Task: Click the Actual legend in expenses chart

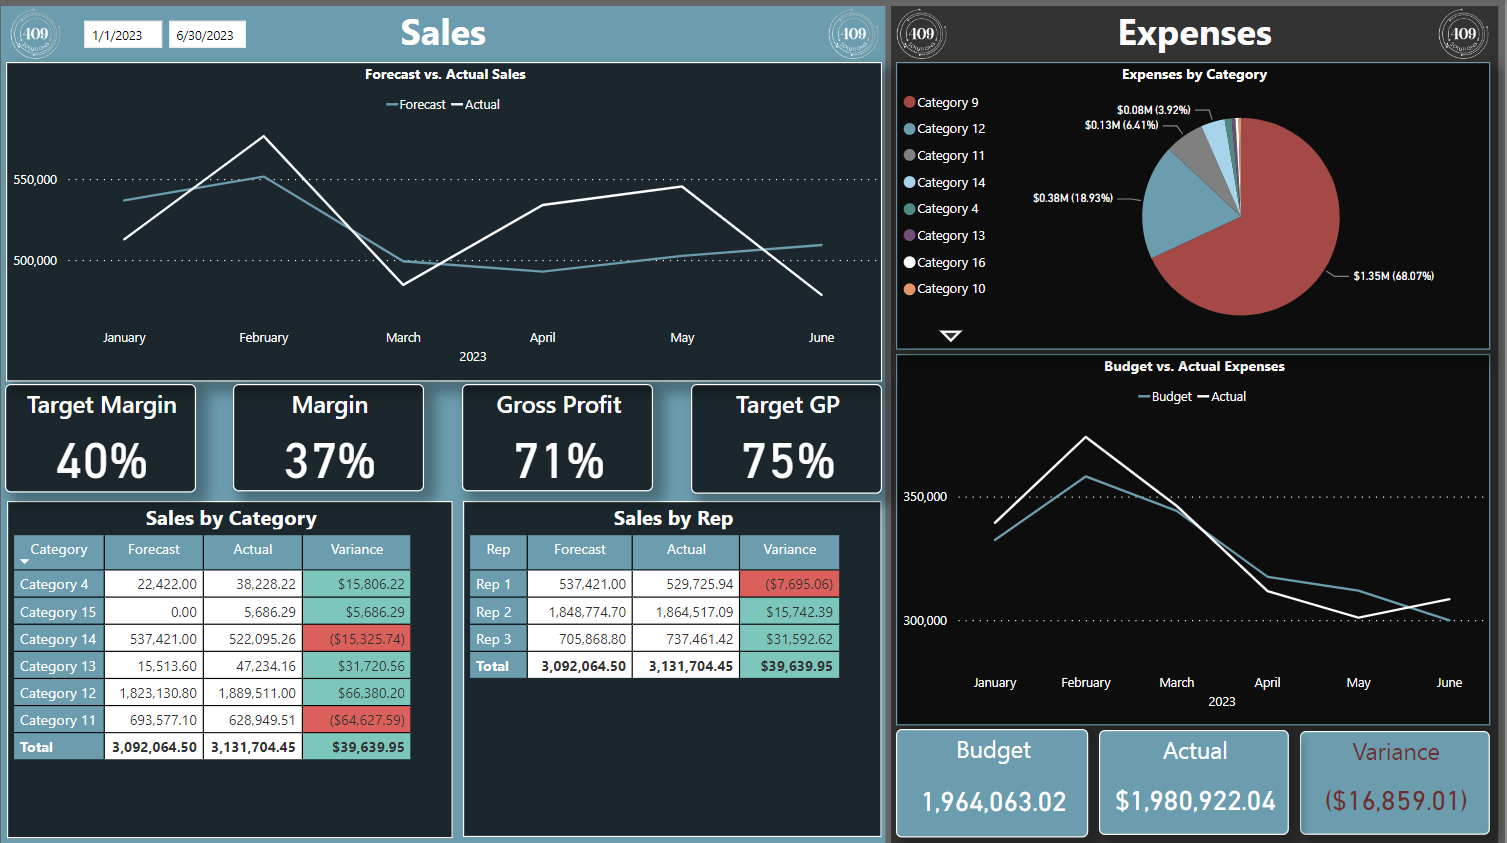Action: point(1222,397)
